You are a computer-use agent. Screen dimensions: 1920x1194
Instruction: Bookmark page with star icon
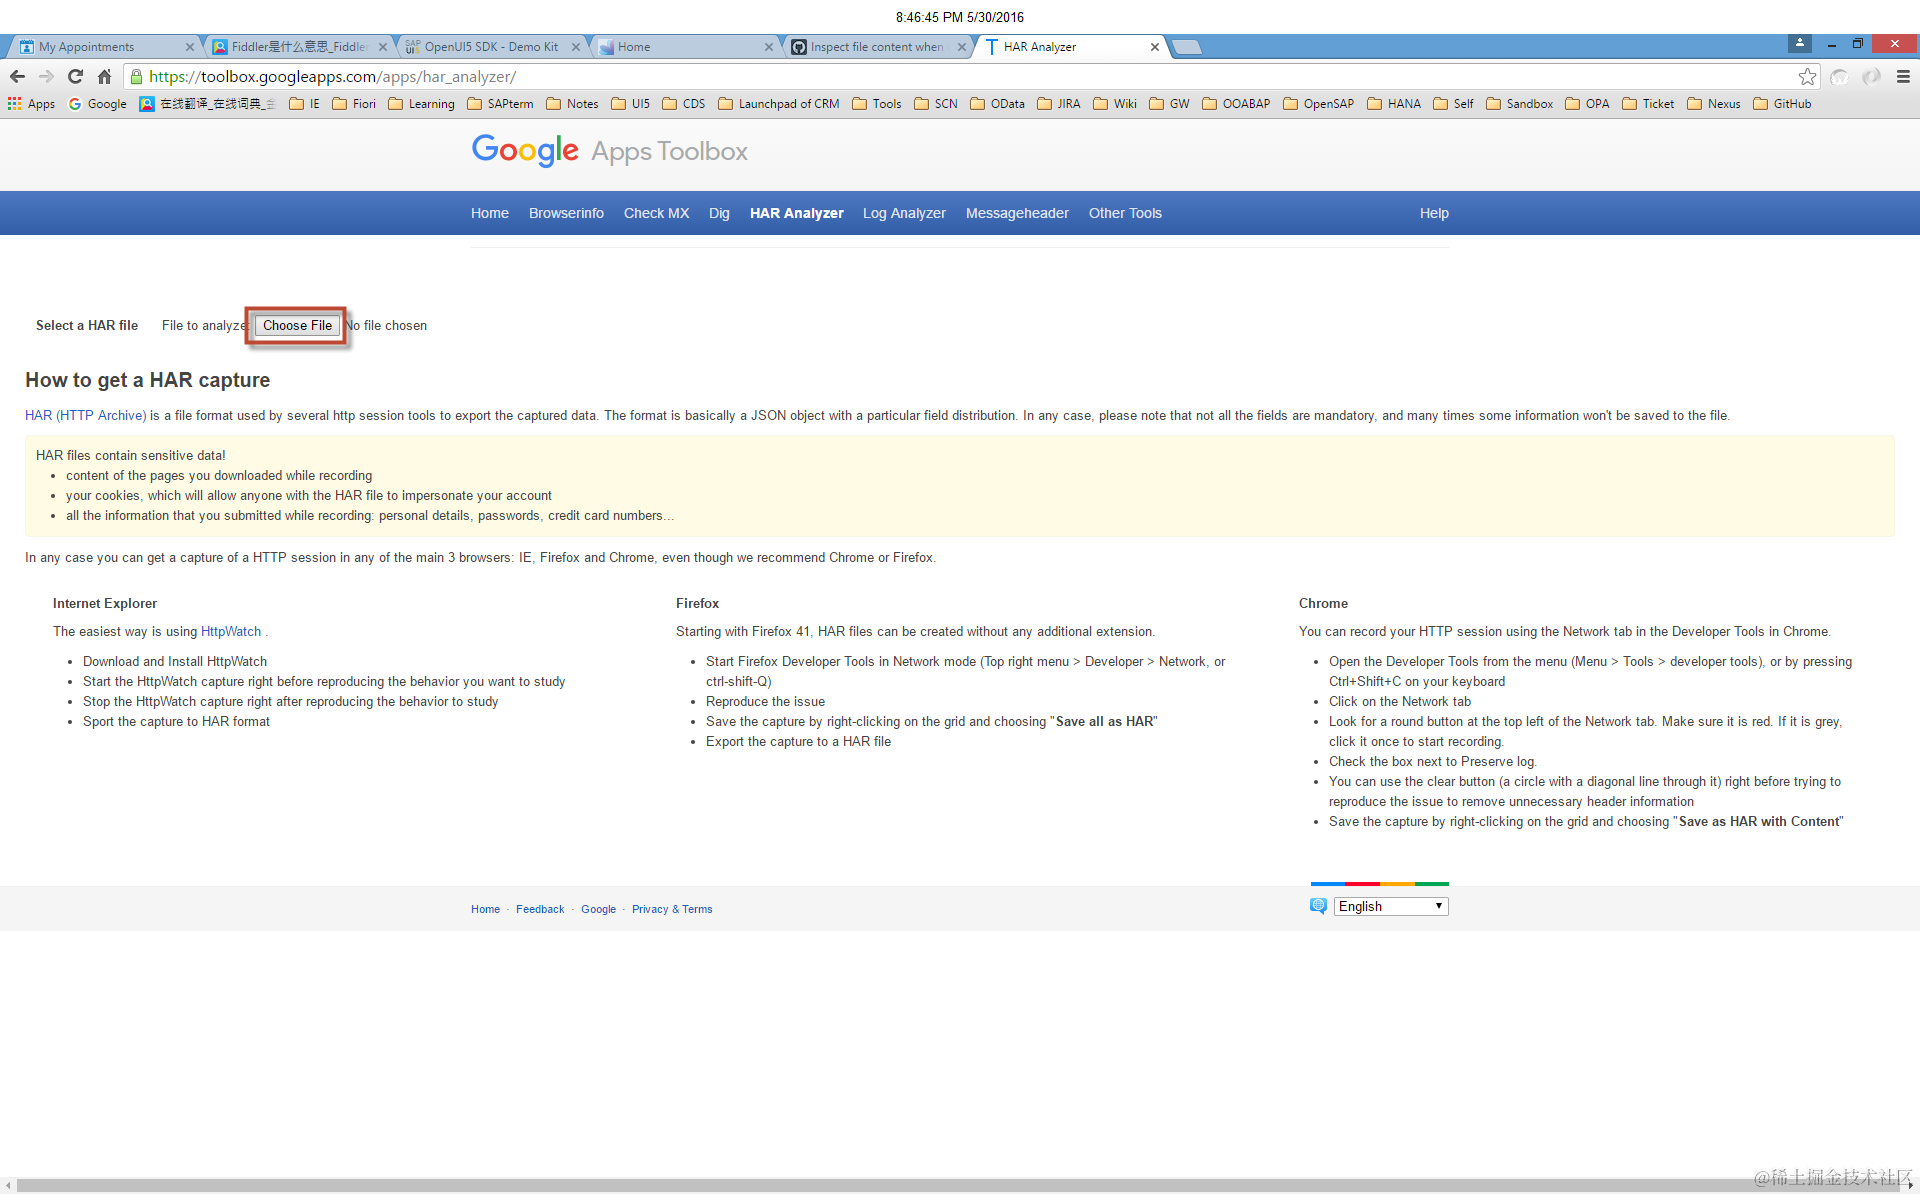click(x=1806, y=77)
